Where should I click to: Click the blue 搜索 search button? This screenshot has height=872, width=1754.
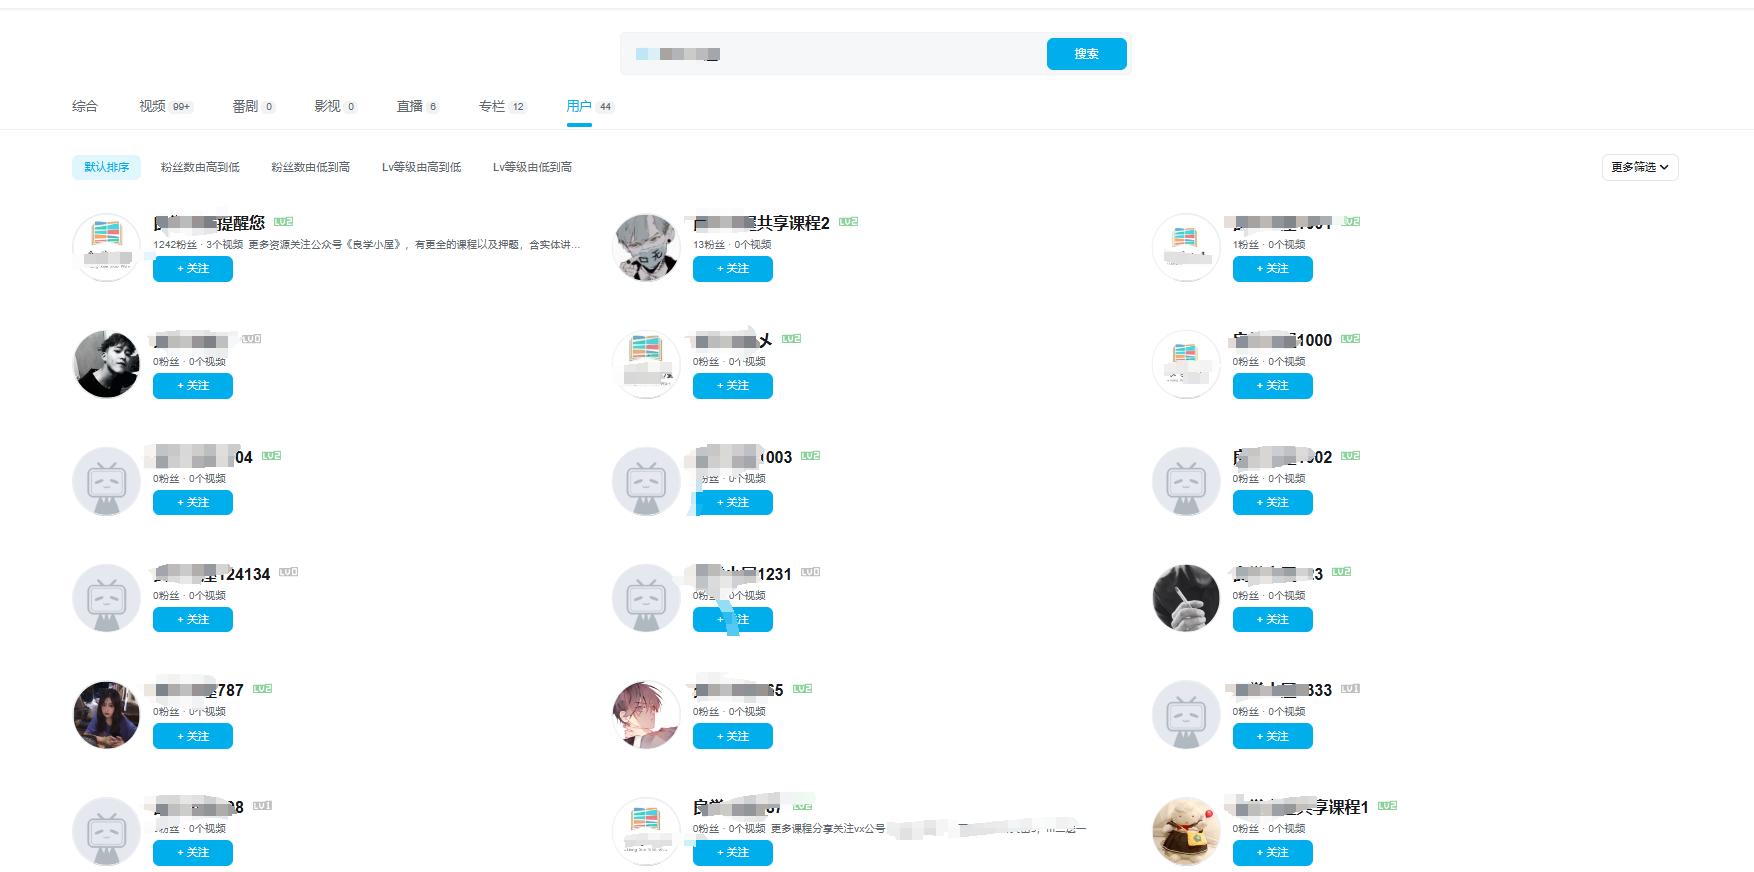1086,54
